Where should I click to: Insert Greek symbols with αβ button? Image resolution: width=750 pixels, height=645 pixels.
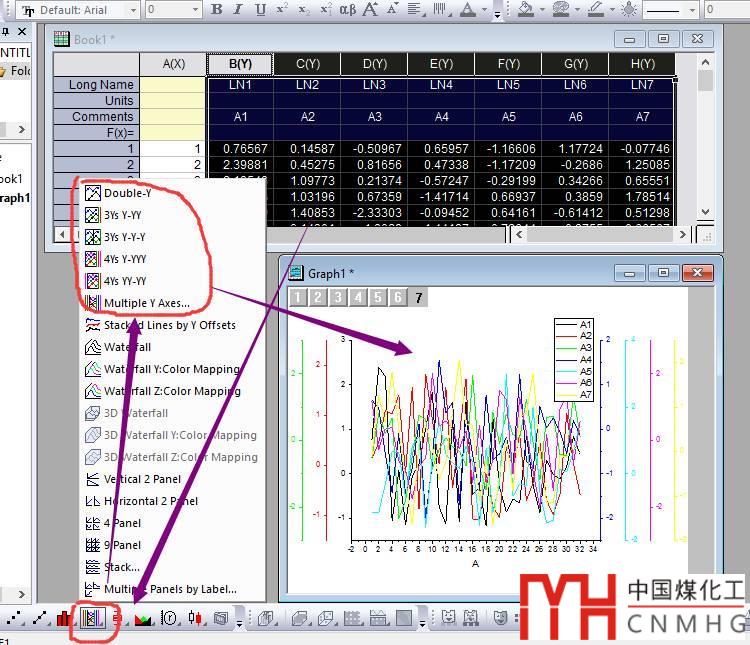347,9
